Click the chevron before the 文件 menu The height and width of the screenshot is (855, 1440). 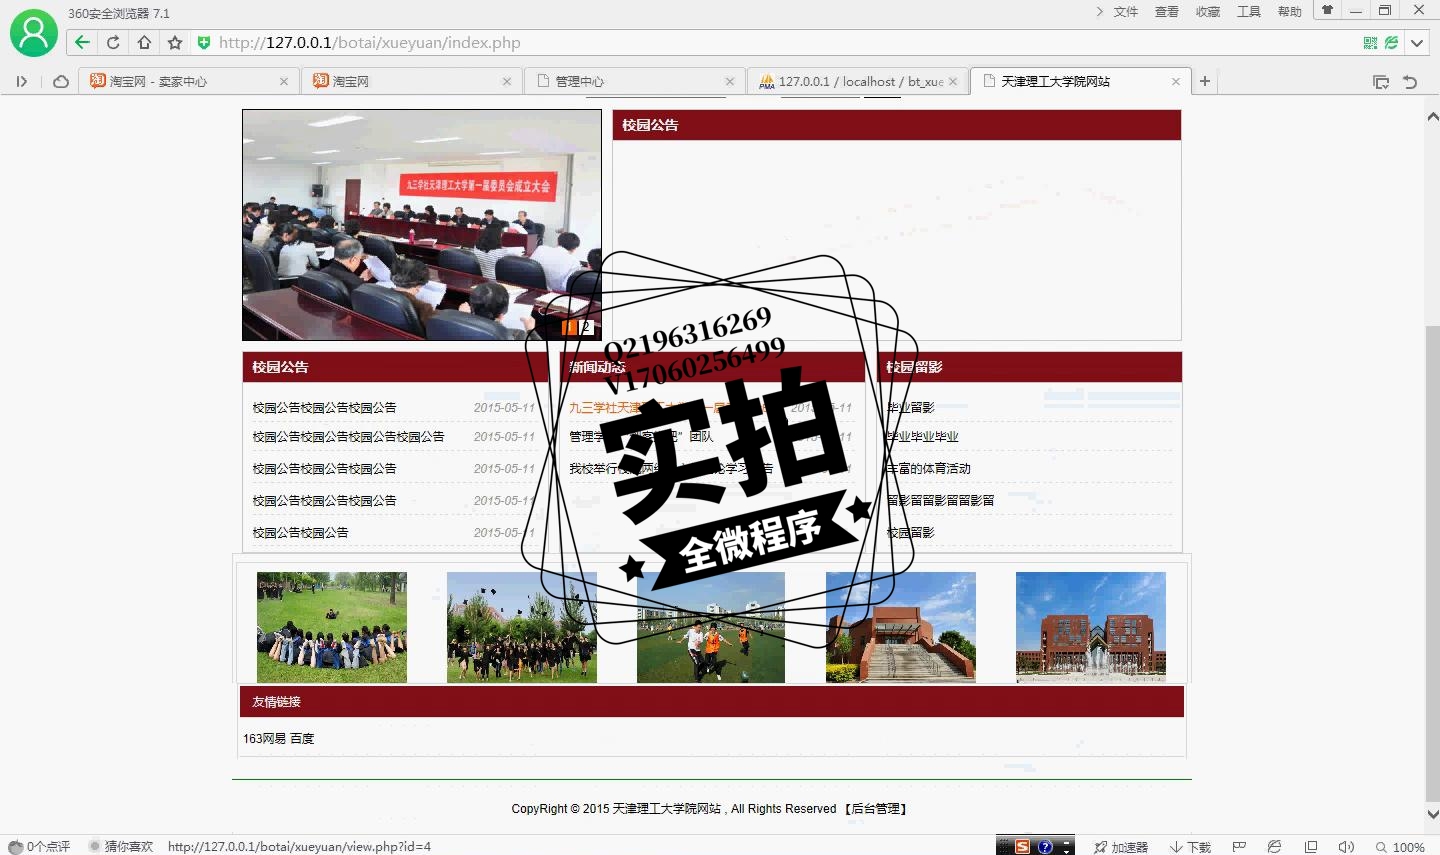pos(1100,12)
